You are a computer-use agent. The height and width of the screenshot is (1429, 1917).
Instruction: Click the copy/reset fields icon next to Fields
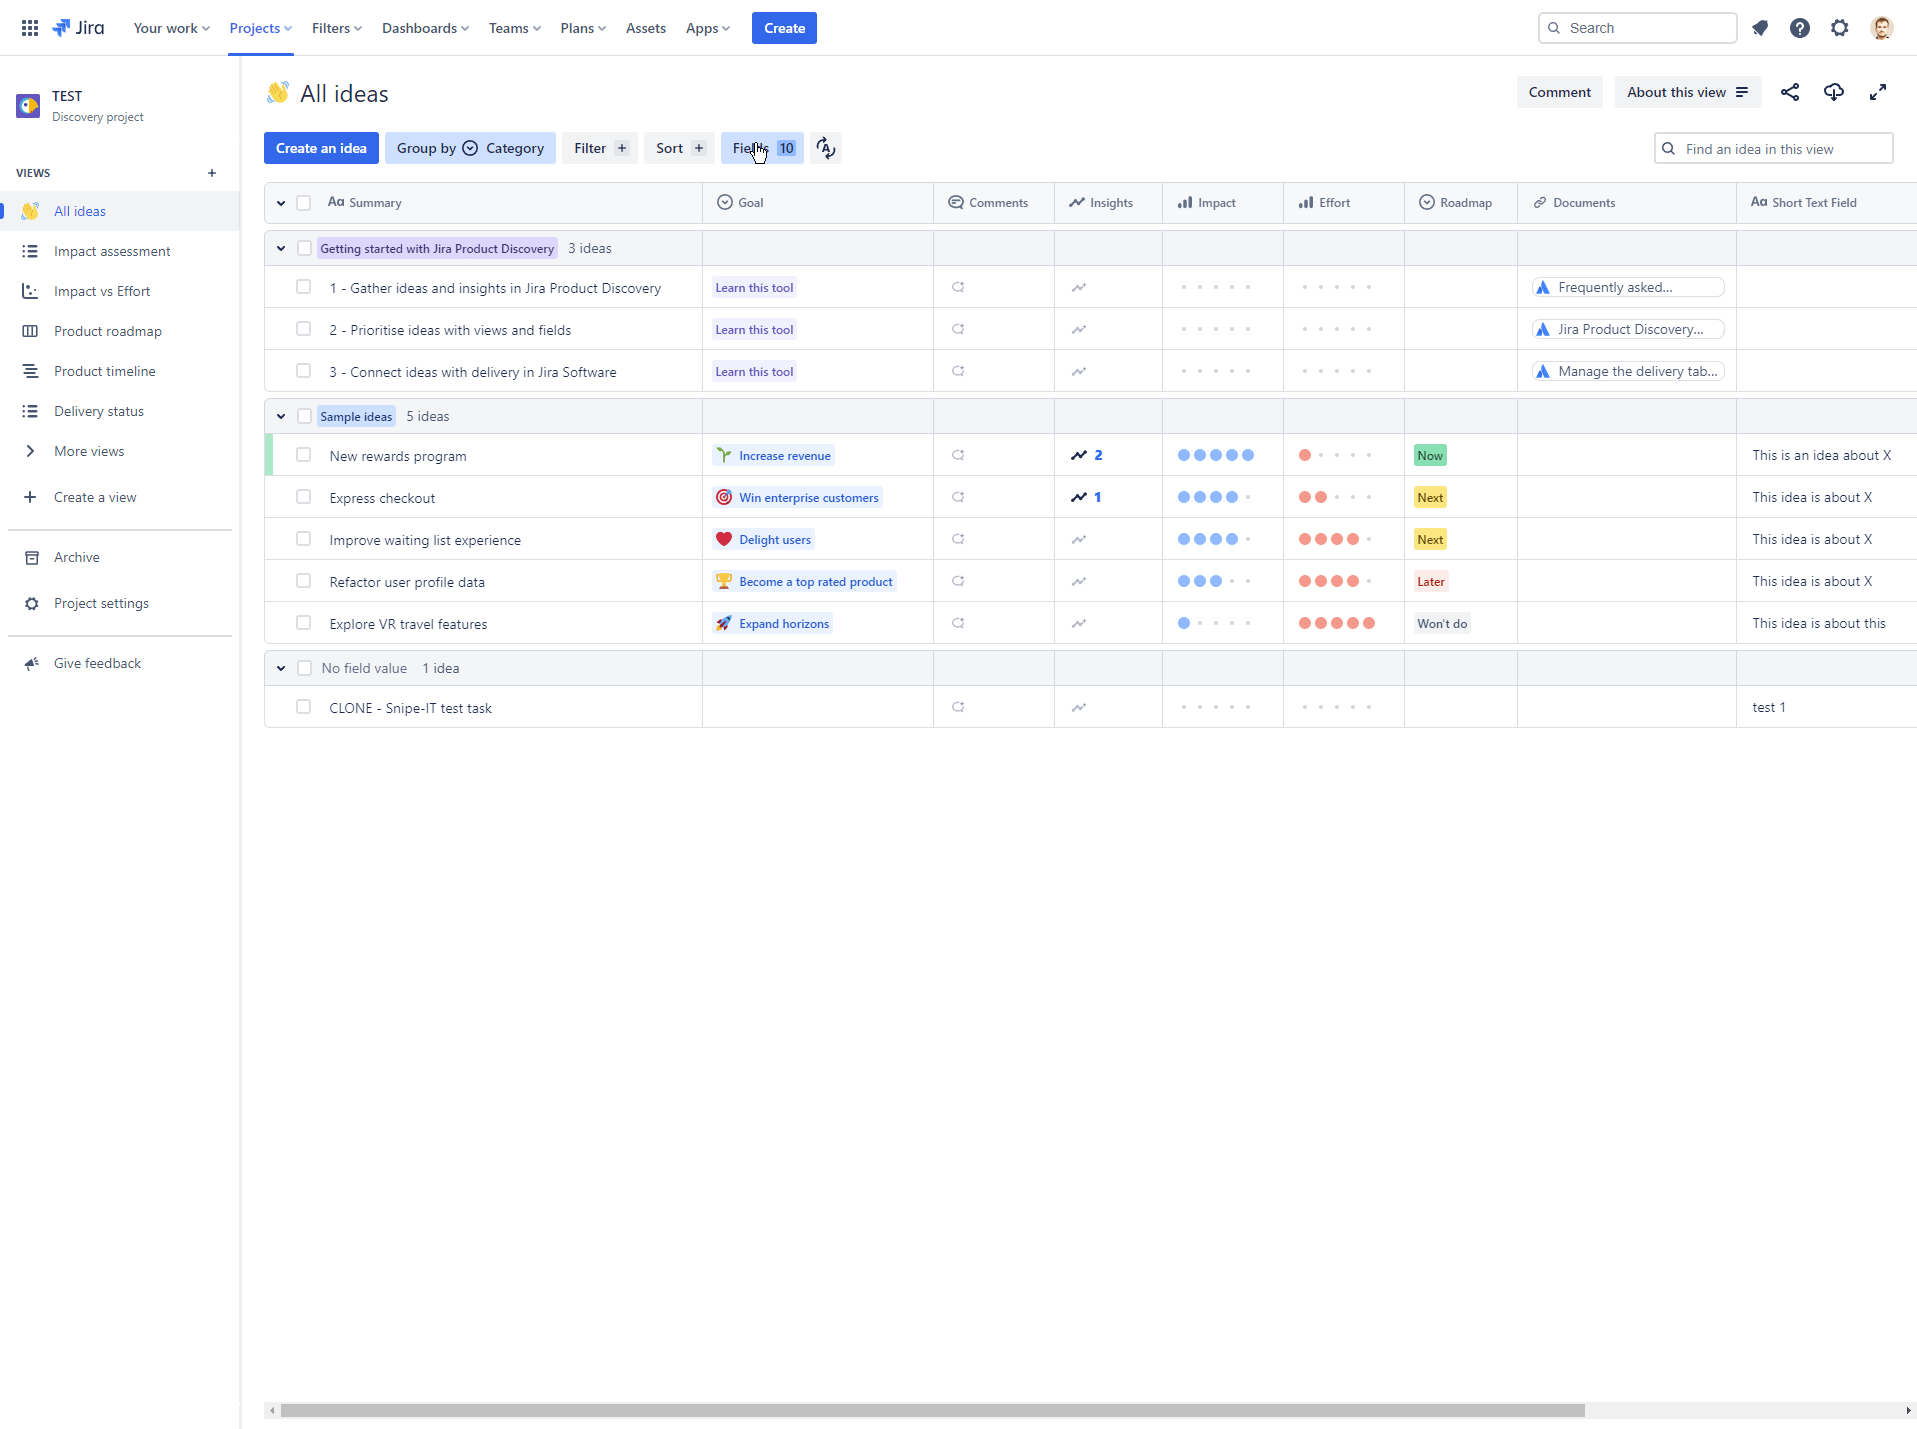(x=825, y=147)
